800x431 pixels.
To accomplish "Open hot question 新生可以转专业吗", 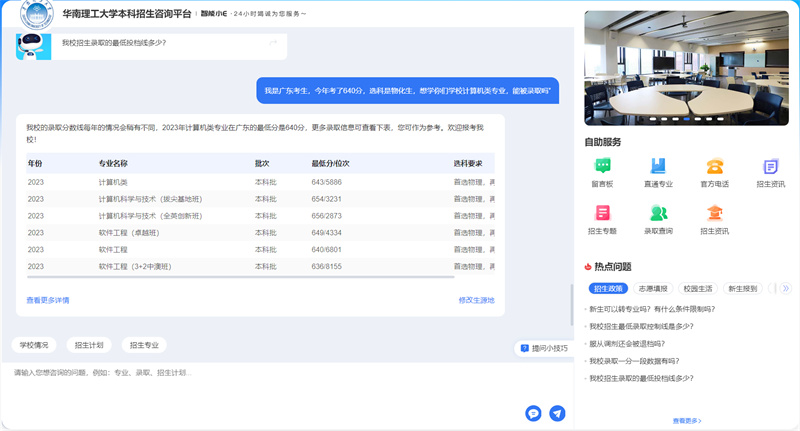I will [652, 309].
